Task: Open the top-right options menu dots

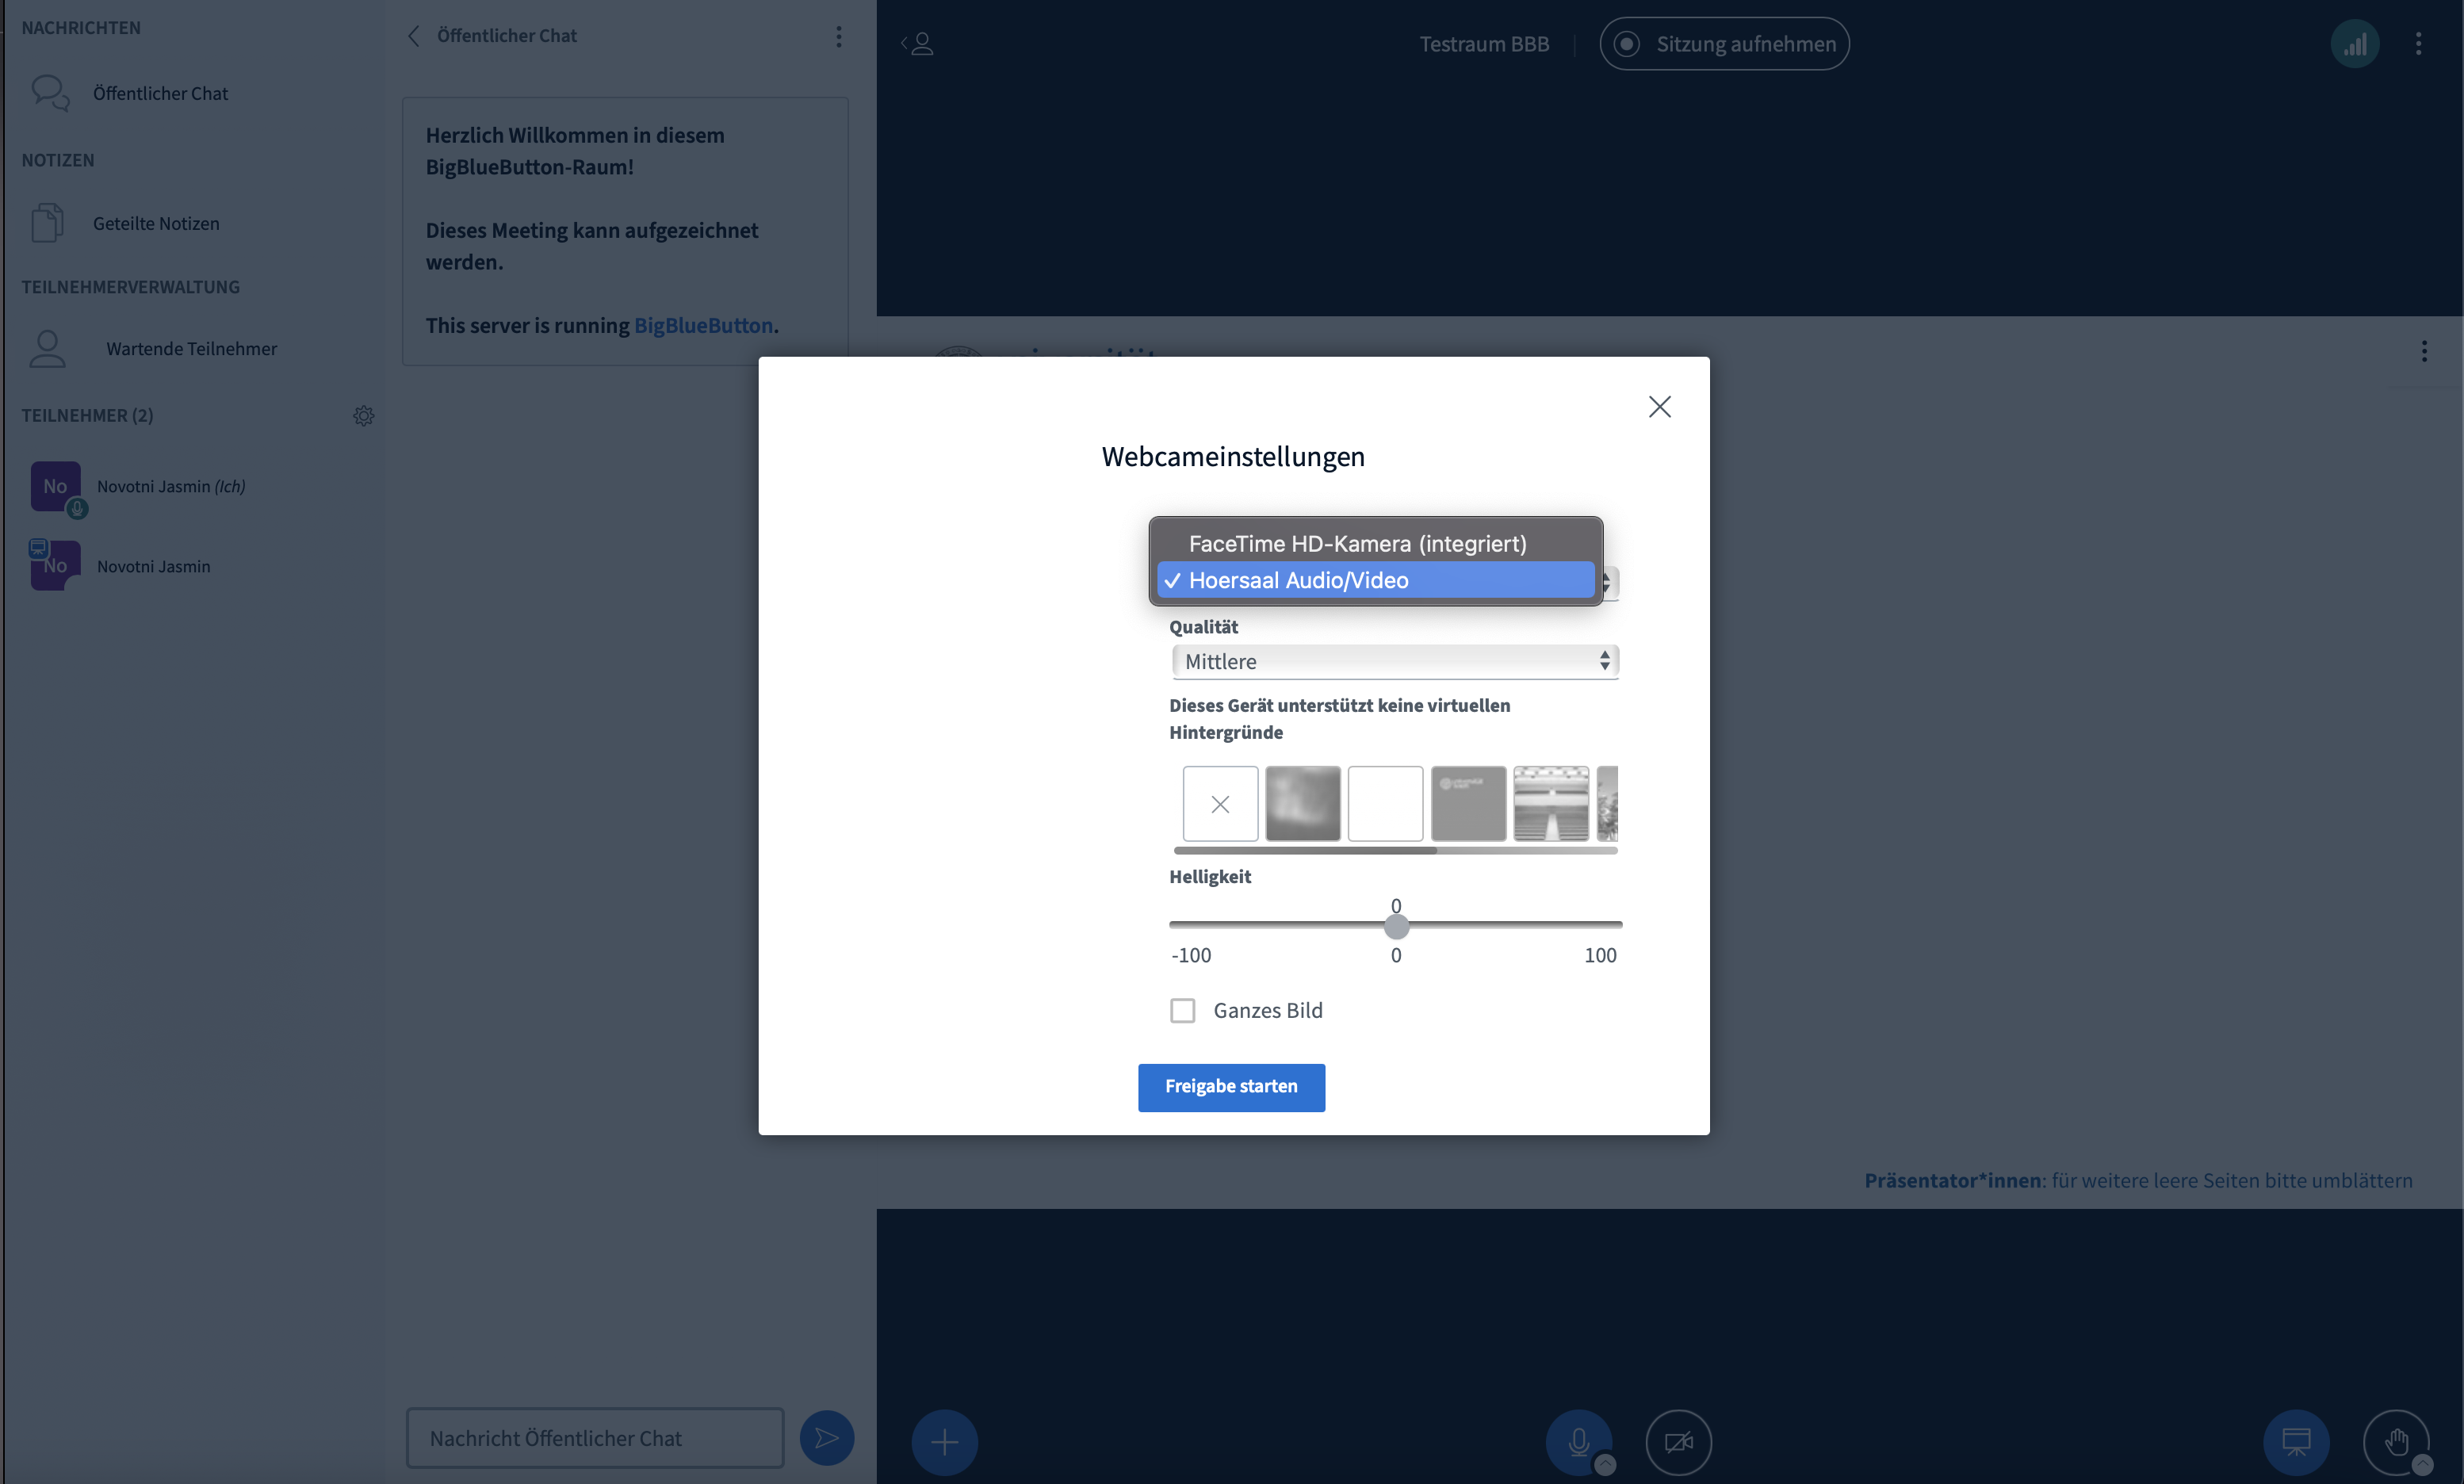Action: 2418,44
